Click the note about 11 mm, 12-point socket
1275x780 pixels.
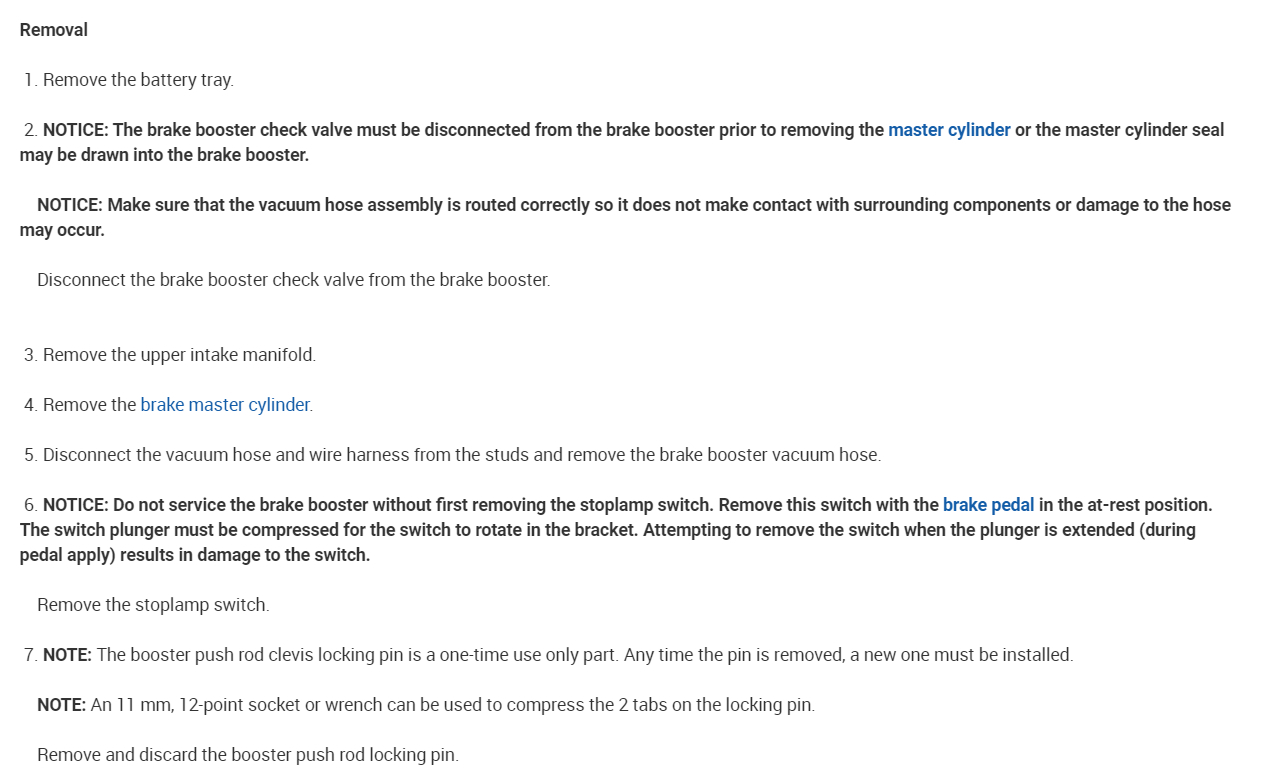click(452, 705)
